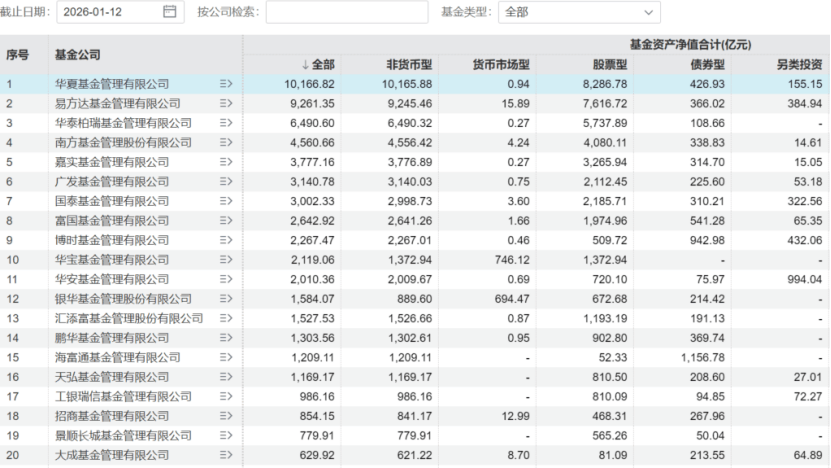Sort table by 另类投资 column header

coord(799,64)
